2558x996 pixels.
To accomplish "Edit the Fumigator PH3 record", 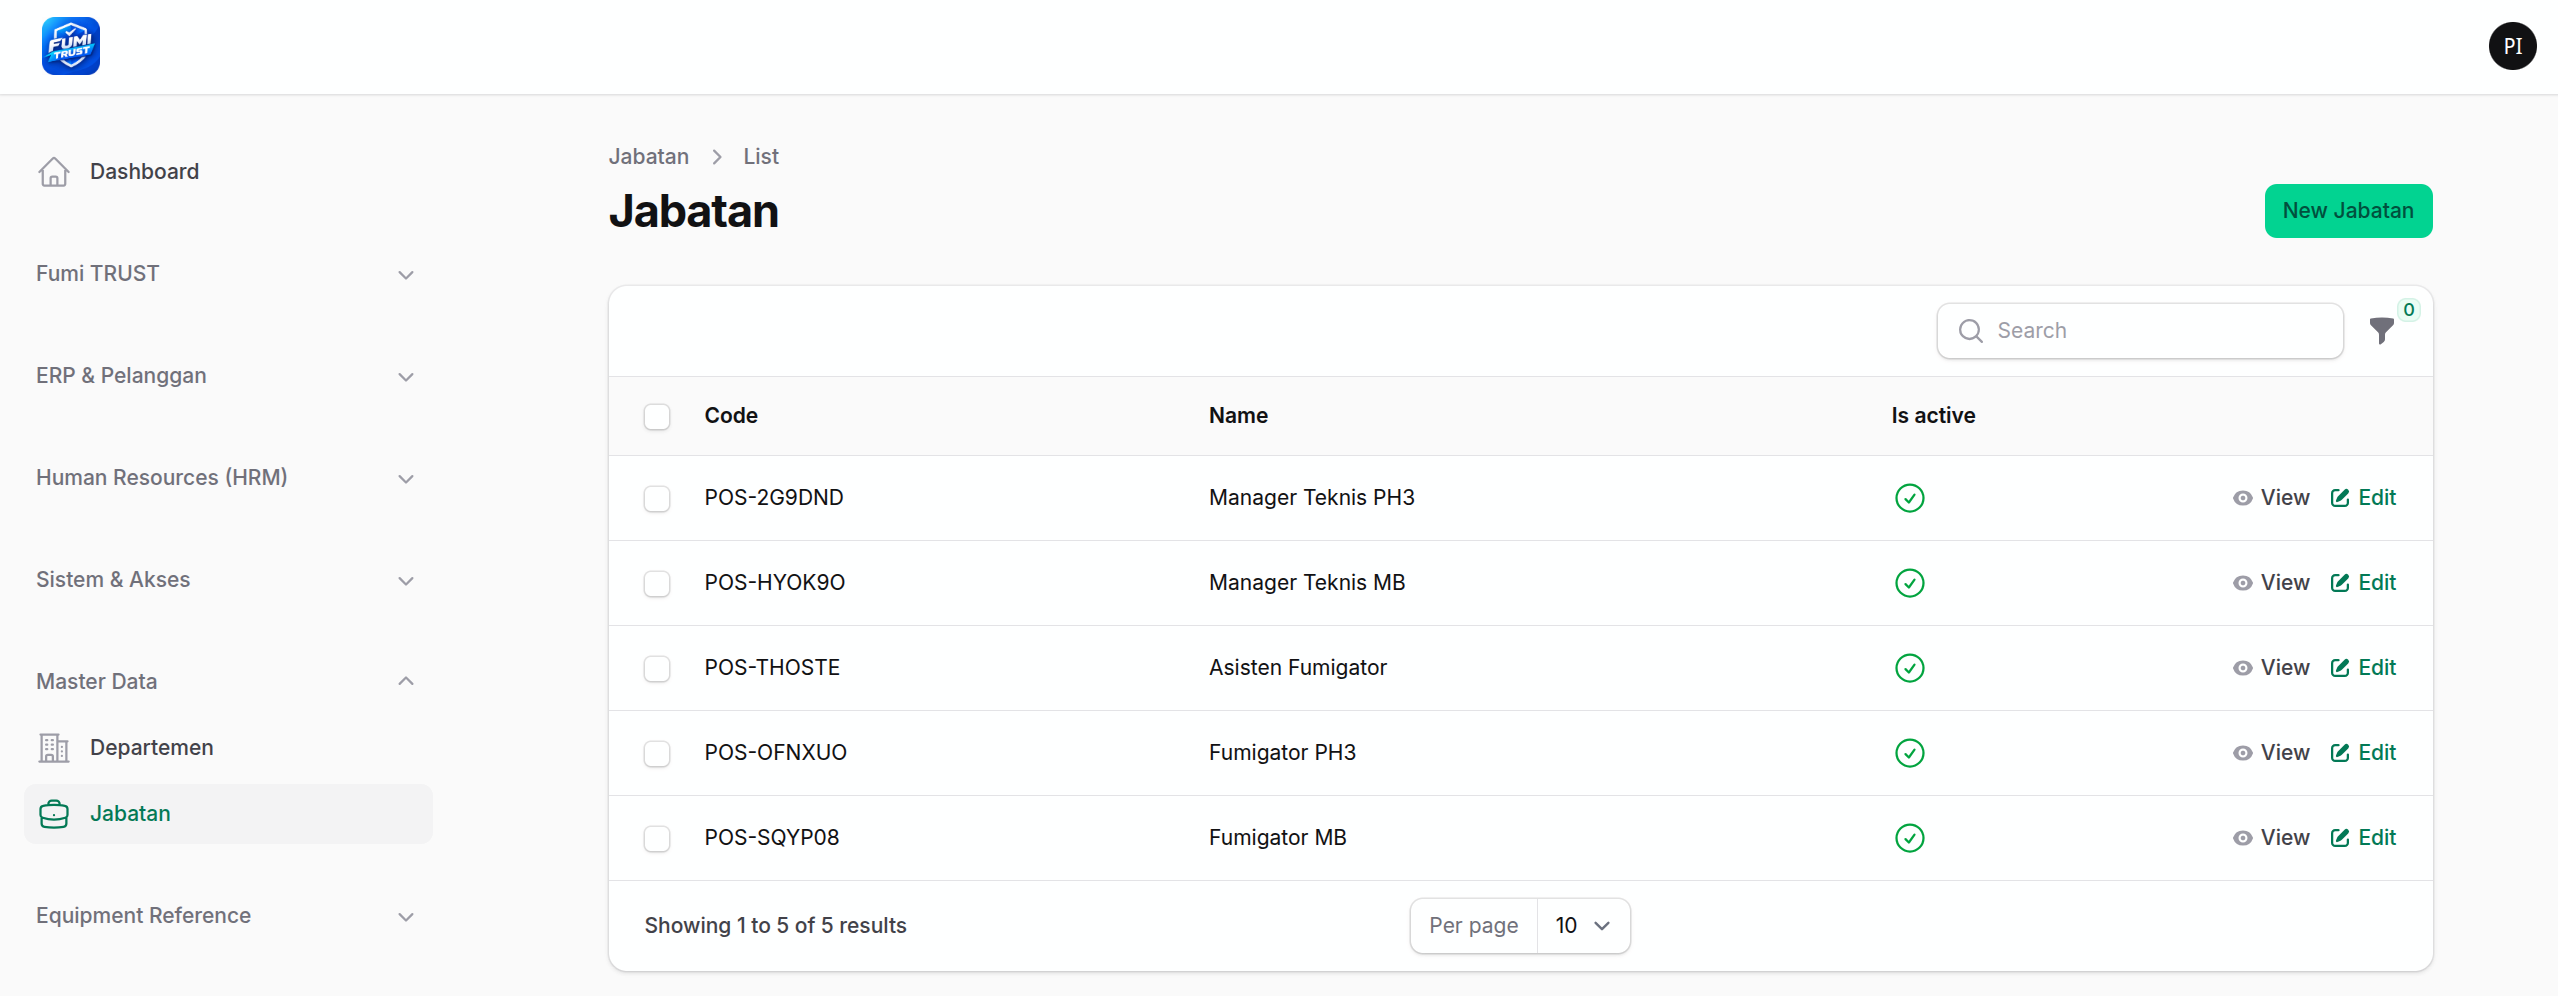I will (x=2363, y=753).
